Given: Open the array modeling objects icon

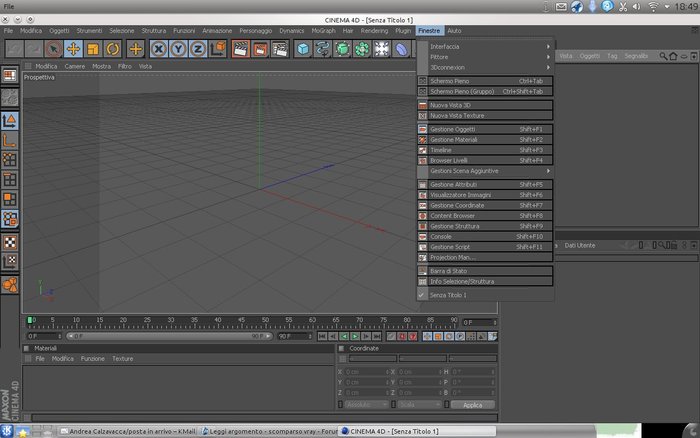Looking at the screenshot, I should (x=362, y=49).
